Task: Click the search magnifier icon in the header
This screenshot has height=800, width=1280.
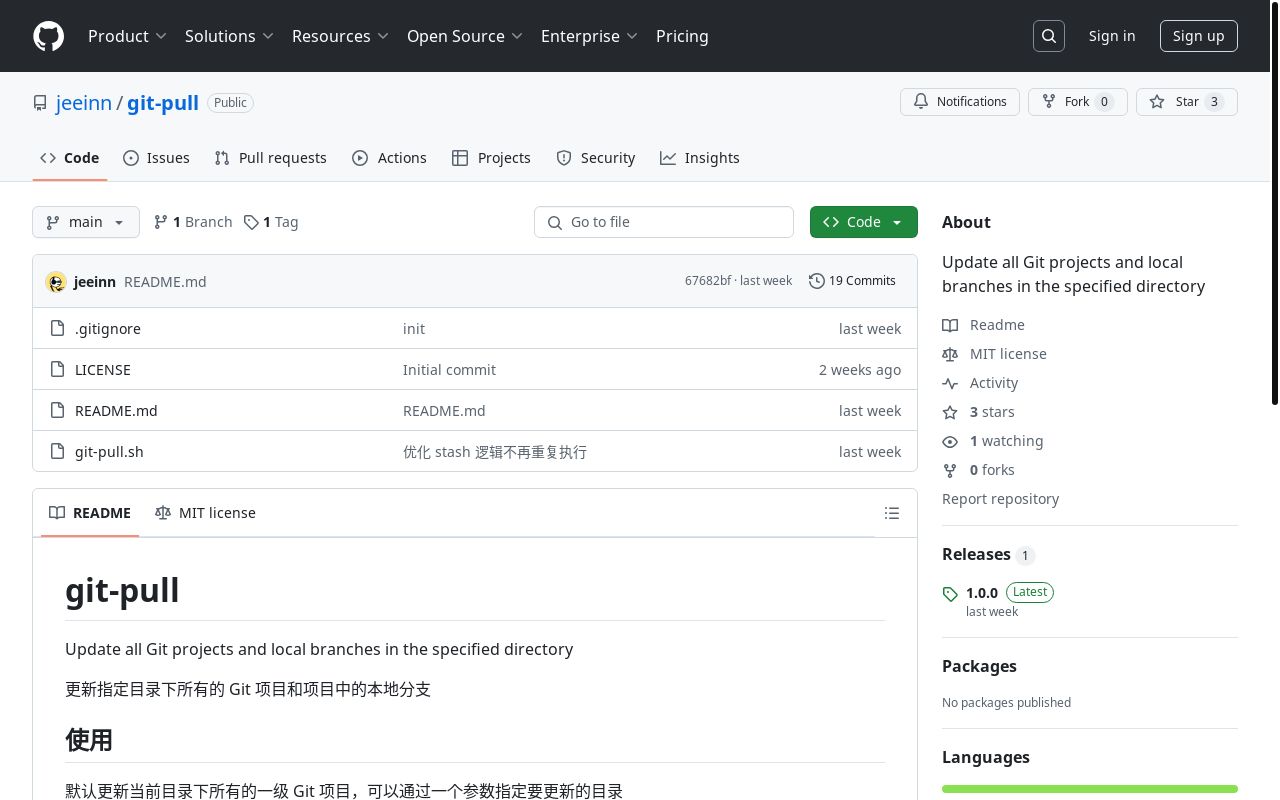Action: (1049, 36)
